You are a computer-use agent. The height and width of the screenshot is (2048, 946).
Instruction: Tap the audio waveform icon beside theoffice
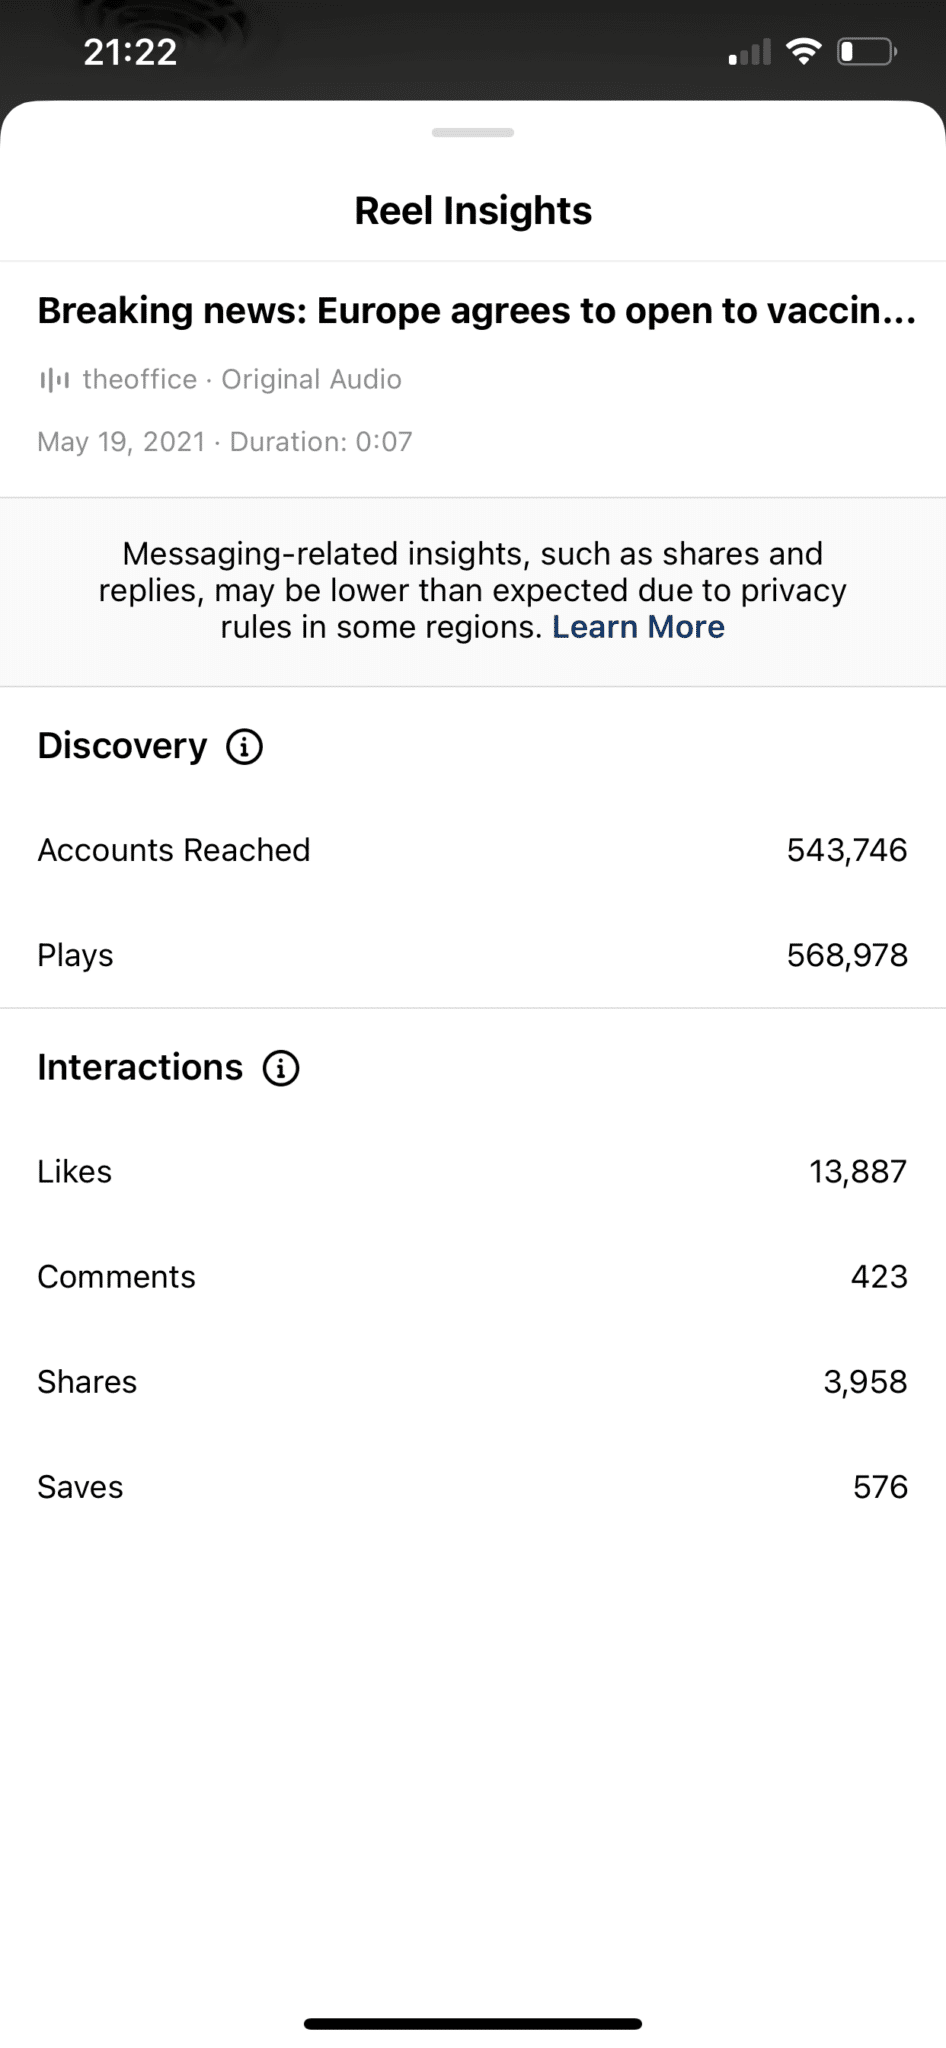54,380
